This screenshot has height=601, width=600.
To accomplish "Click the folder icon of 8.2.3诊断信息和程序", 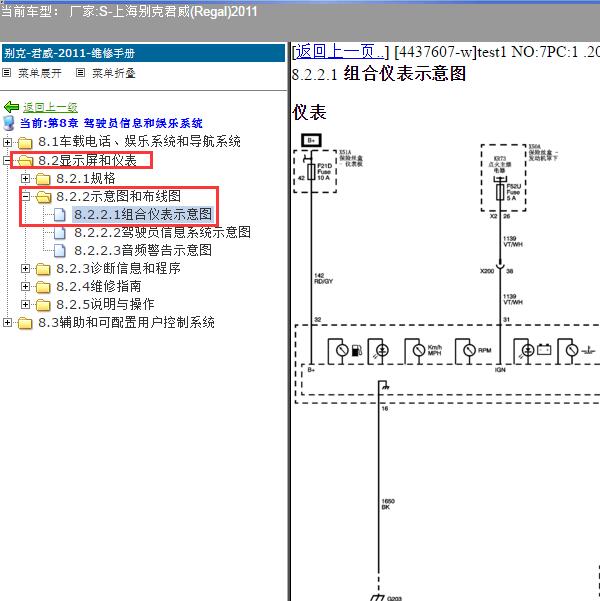I will (43, 269).
